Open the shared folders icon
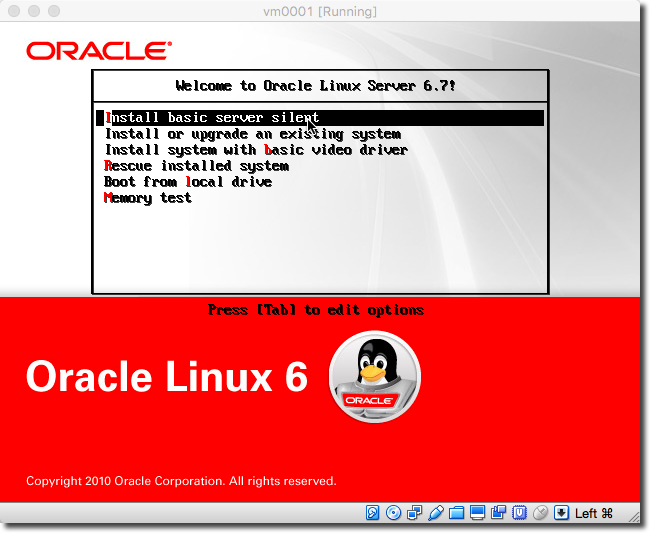Image resolution: width=650 pixels, height=533 pixels. tap(456, 513)
